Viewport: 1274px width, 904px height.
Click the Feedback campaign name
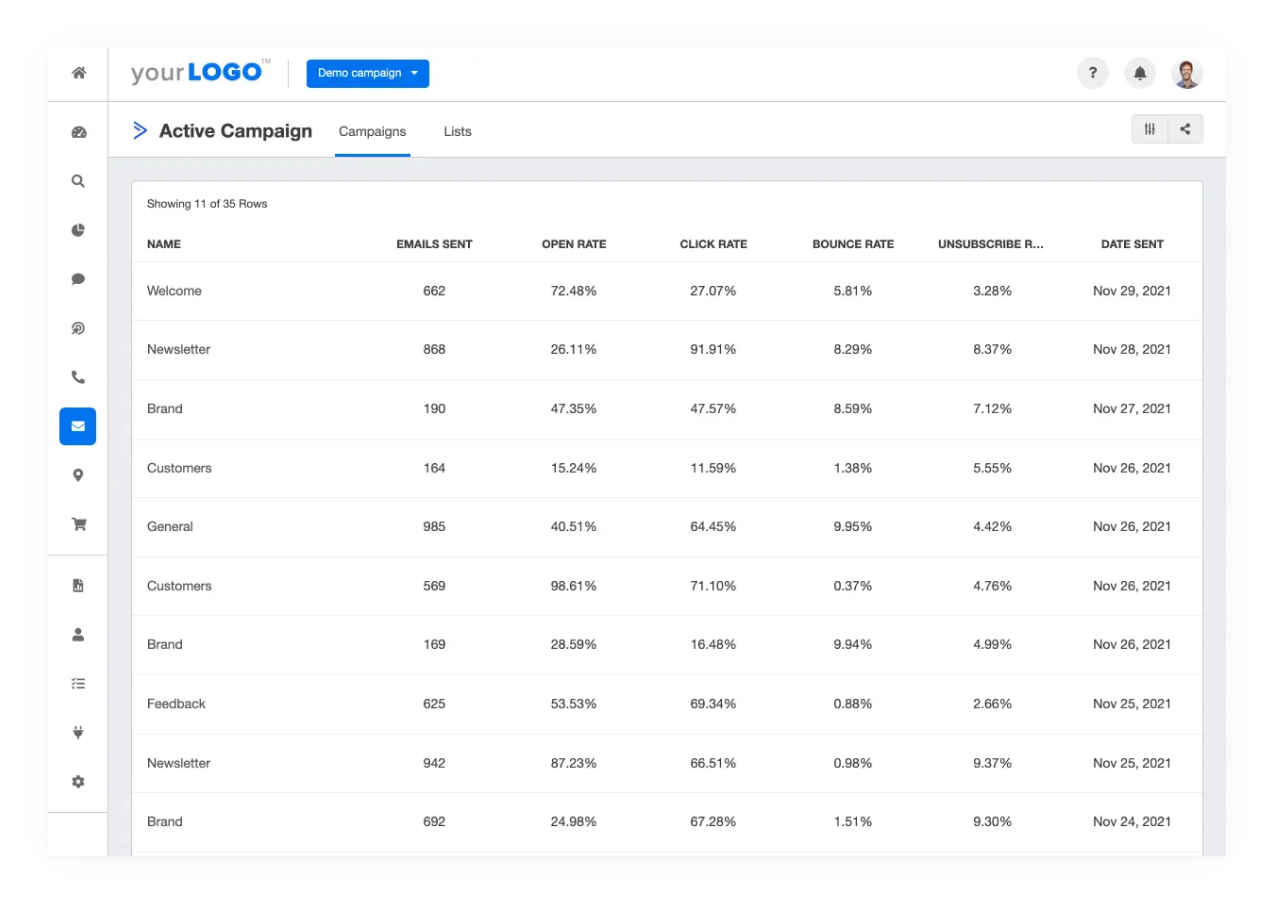tap(176, 704)
